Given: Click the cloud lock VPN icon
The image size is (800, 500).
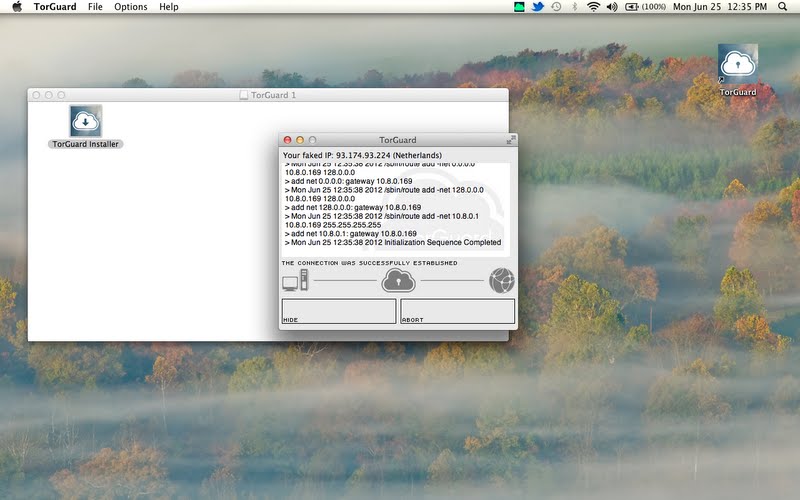Looking at the screenshot, I should (x=398, y=281).
